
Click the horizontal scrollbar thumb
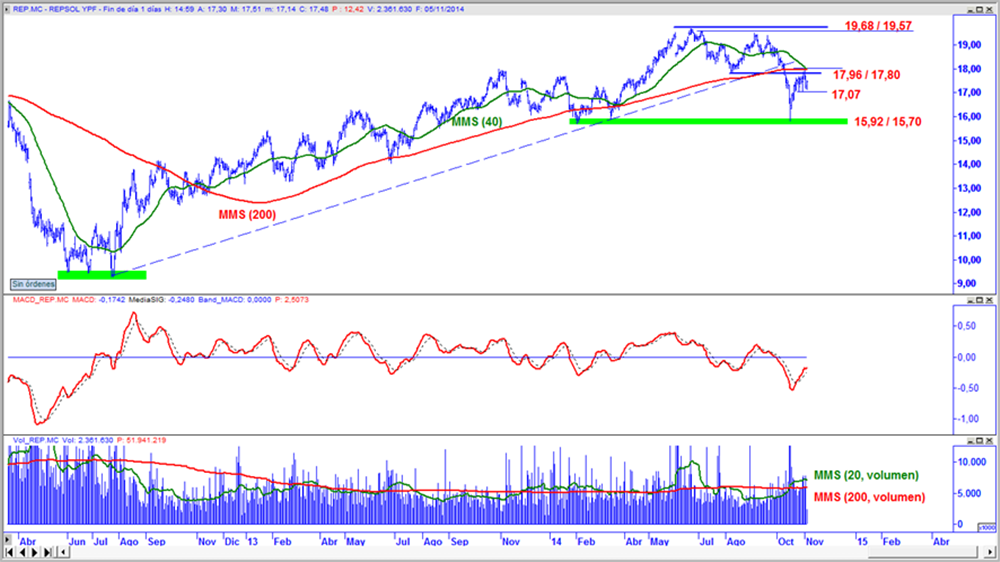[x=923, y=552]
